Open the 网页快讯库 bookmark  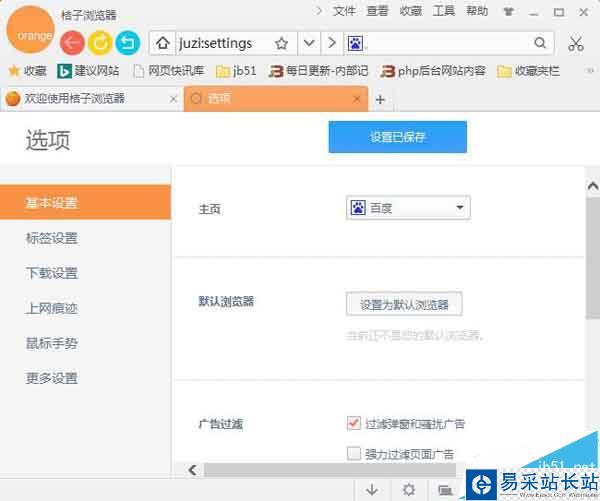click(169, 71)
